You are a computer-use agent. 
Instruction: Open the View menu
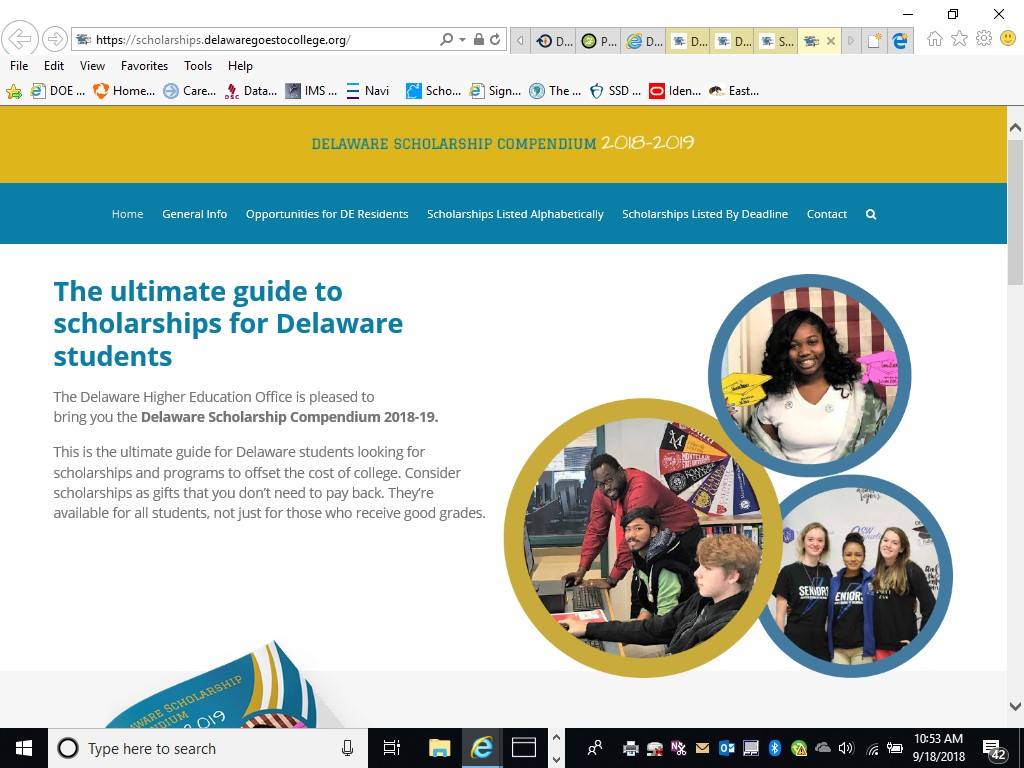click(92, 66)
